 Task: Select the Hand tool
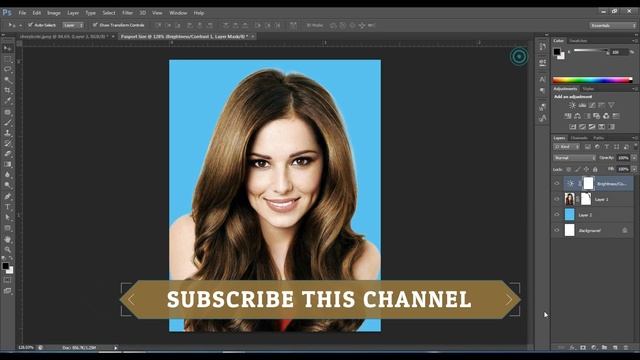[7, 239]
